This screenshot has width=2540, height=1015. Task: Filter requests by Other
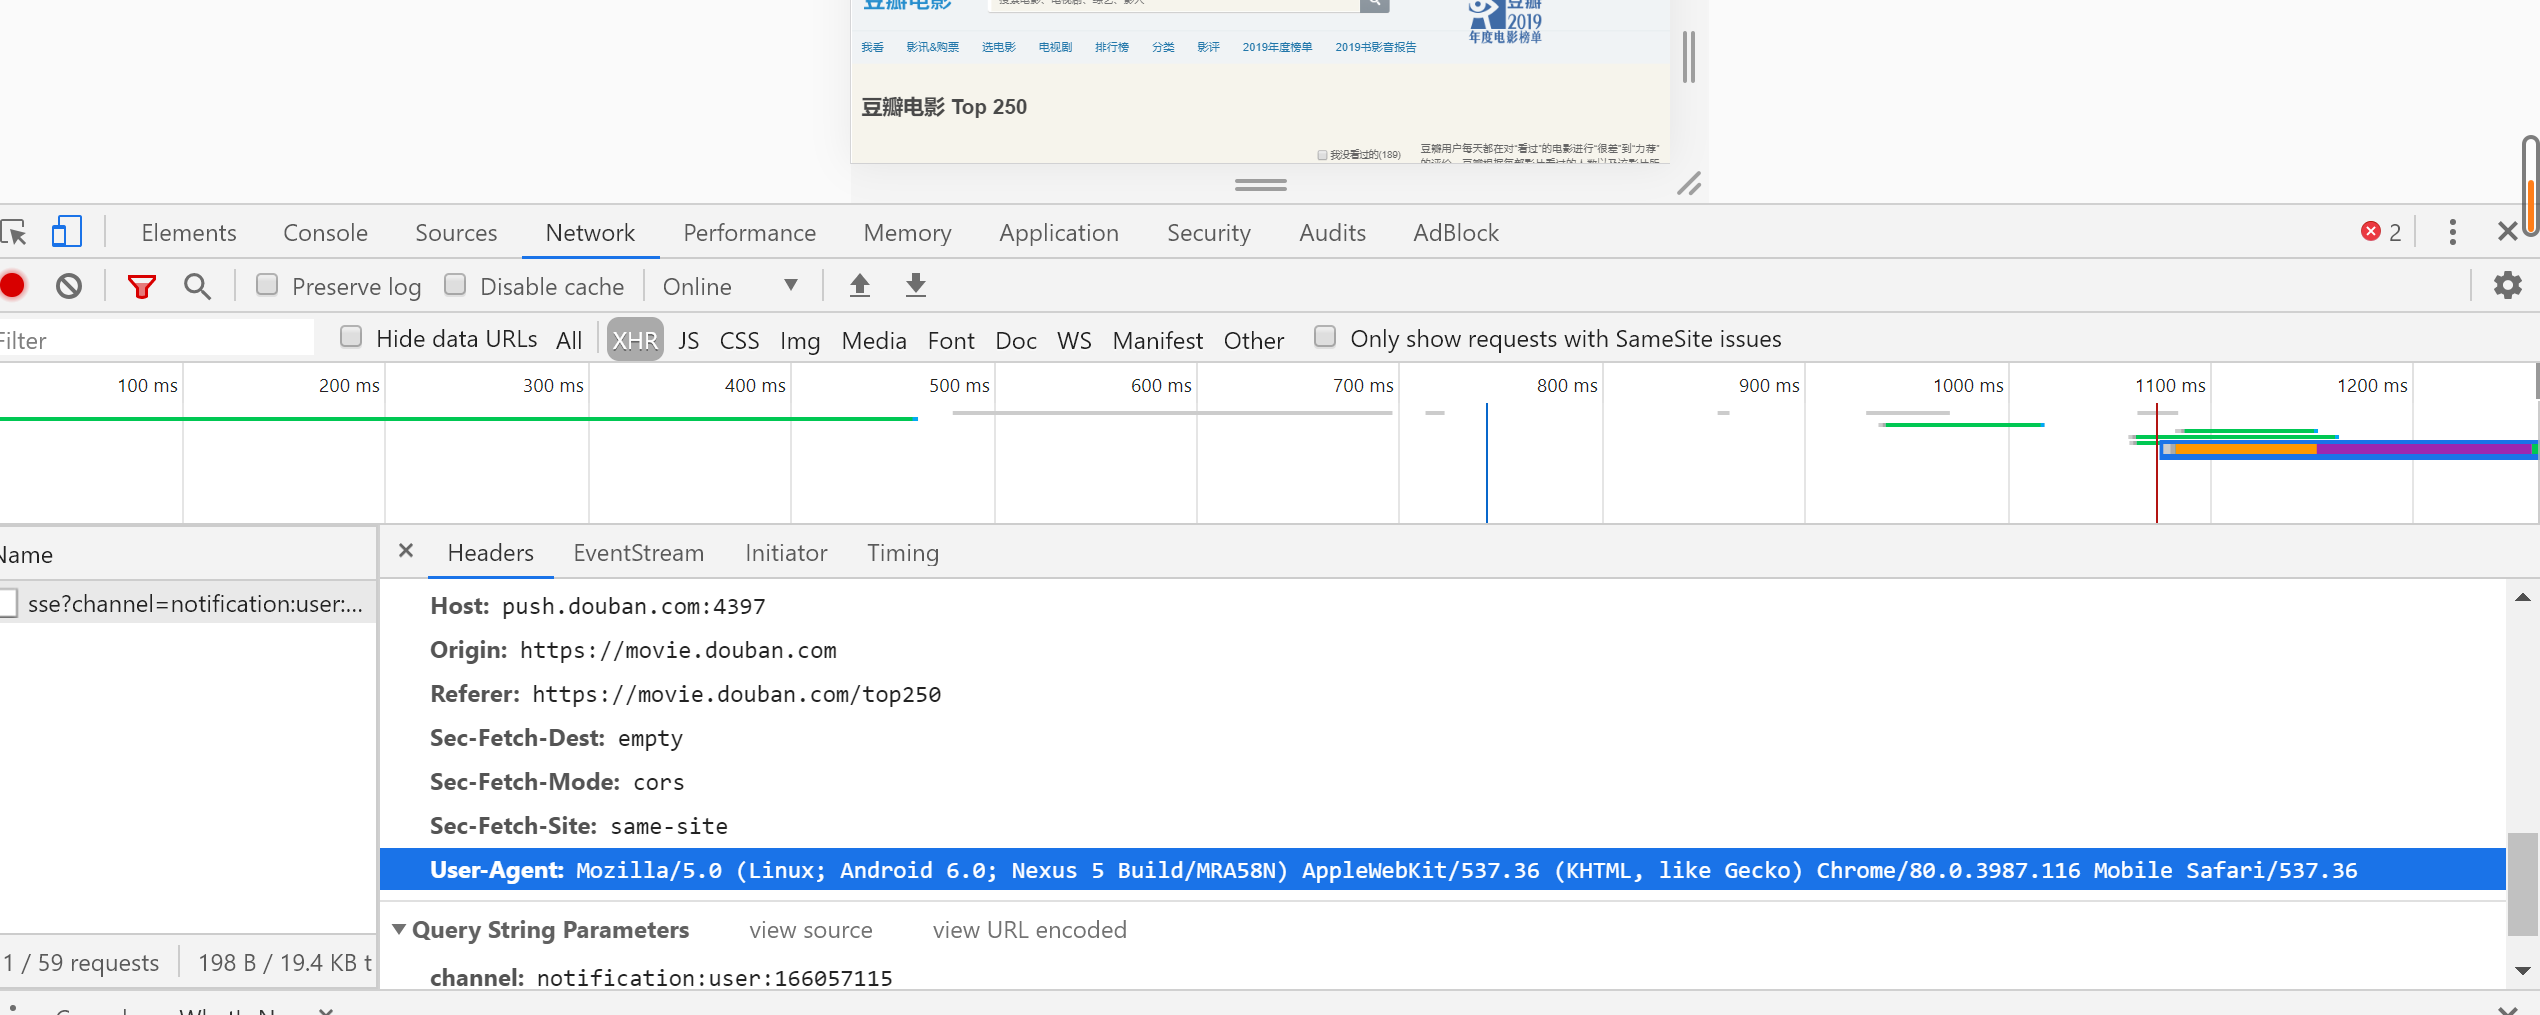click(x=1254, y=340)
